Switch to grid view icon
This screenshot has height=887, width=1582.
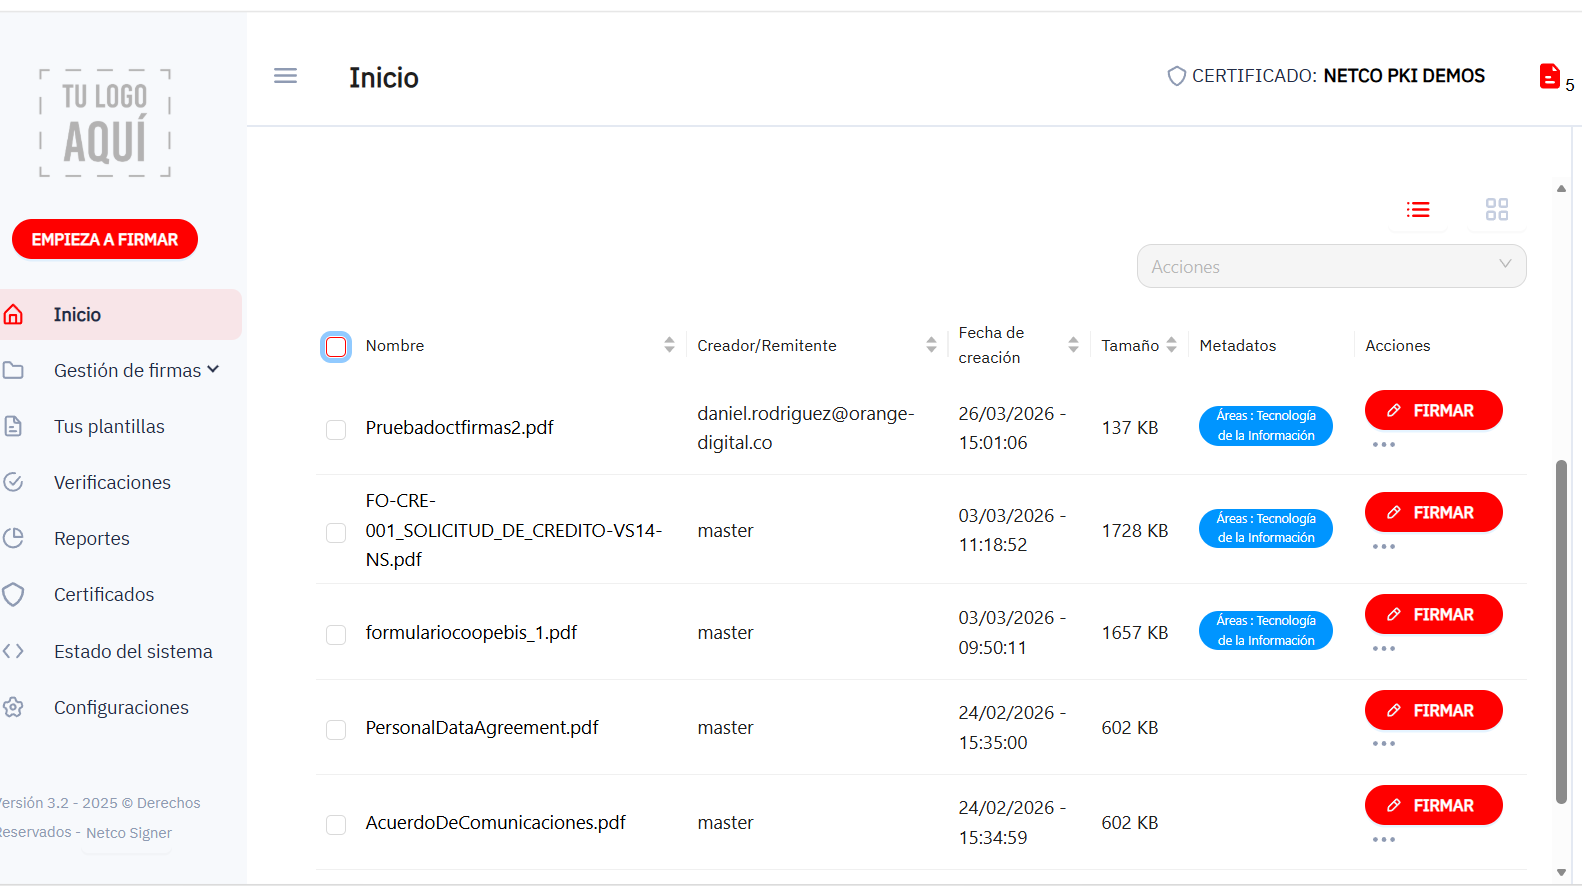coord(1496,209)
